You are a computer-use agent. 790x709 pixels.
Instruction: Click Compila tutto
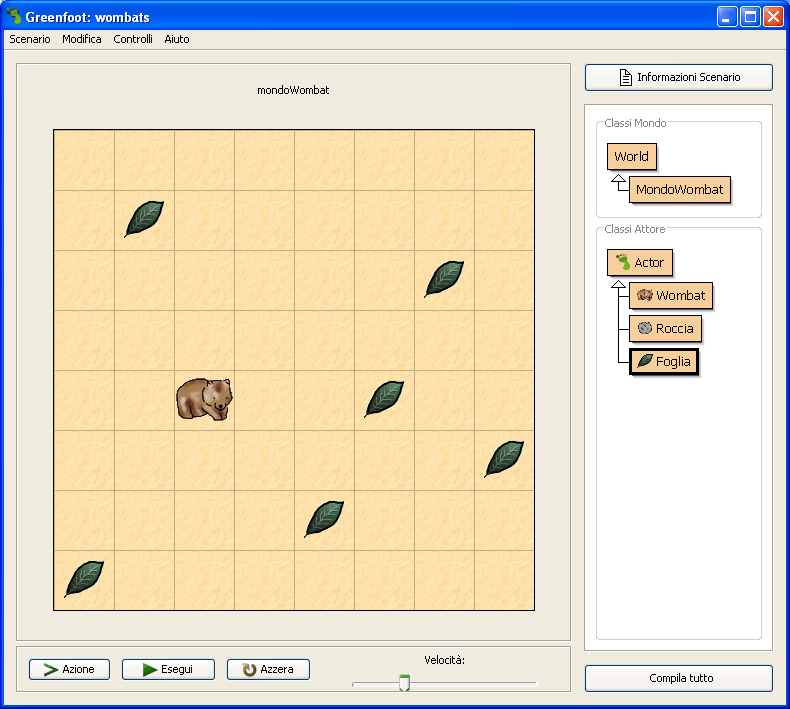[679, 678]
